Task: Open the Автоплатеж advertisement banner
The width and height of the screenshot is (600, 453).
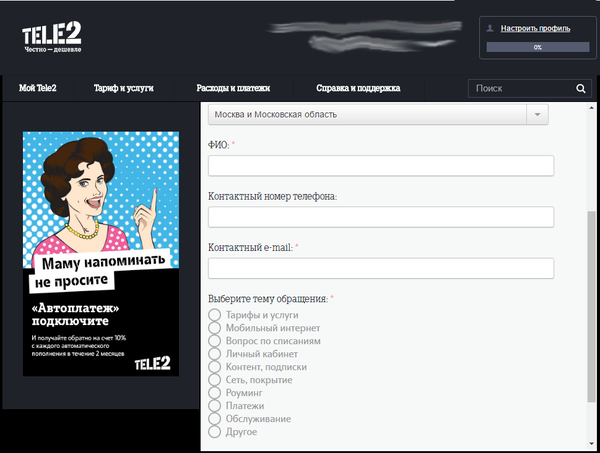Action: (x=100, y=255)
